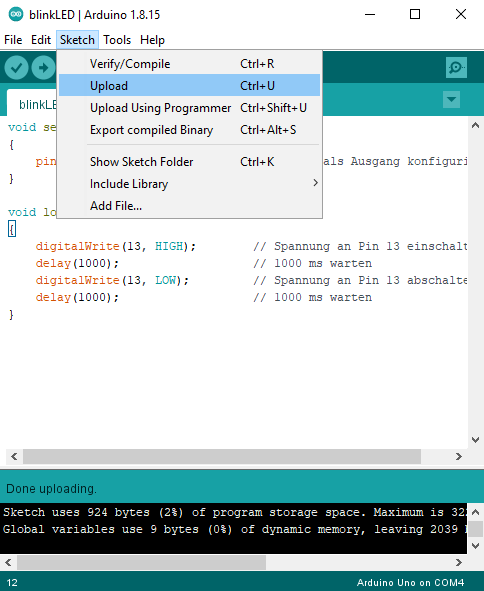The width and height of the screenshot is (484, 591).
Task: Open the Edit menu
Action: [x=41, y=40]
